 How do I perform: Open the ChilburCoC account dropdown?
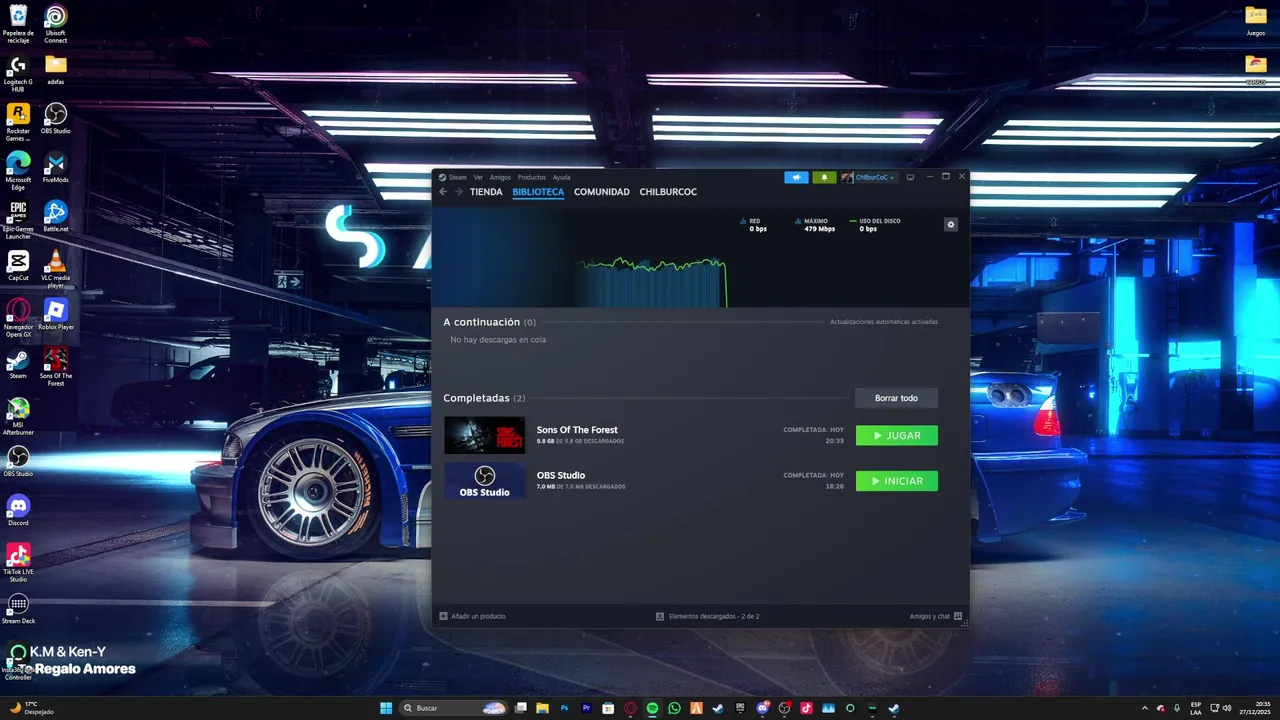868,177
